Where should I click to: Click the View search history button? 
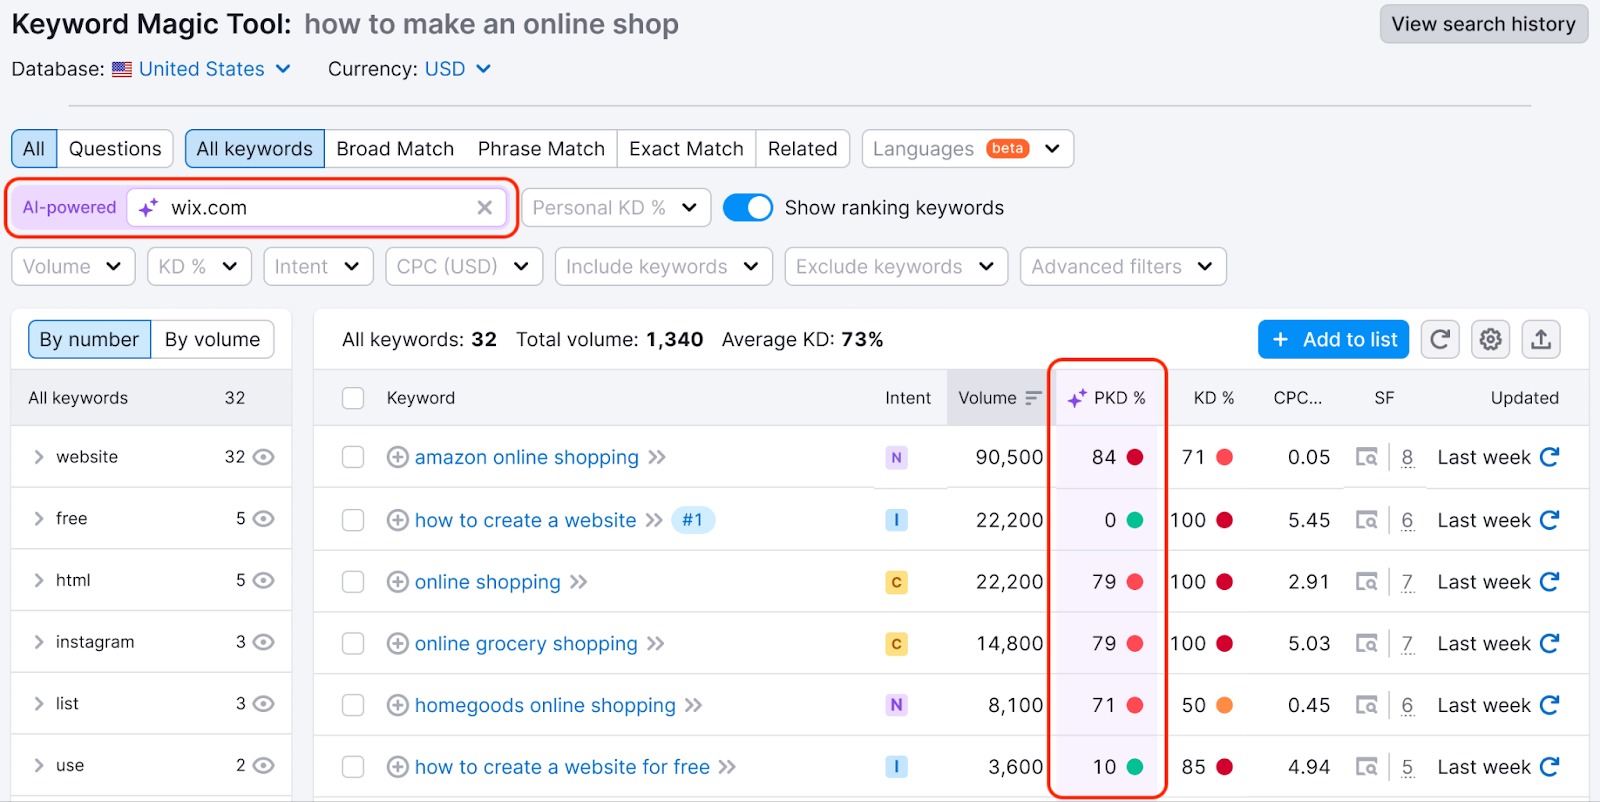(1483, 24)
